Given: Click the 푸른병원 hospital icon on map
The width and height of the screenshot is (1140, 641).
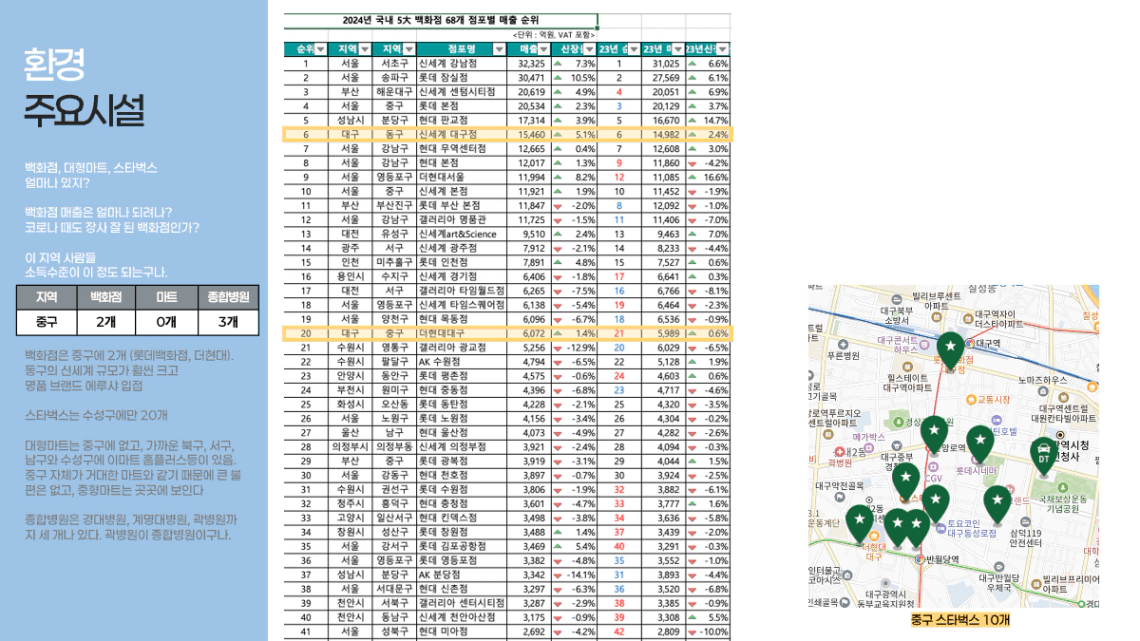Looking at the screenshot, I should 843,344.
